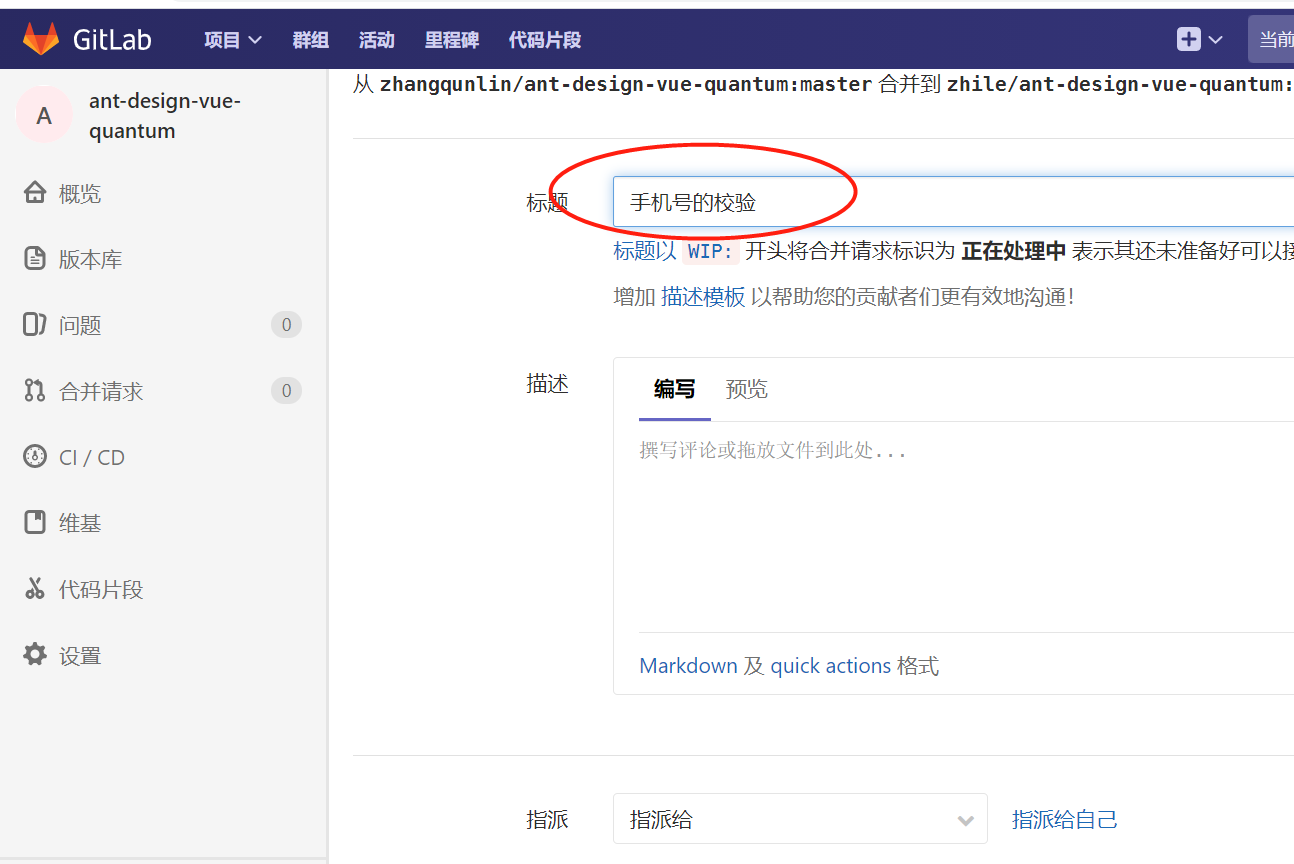Click the plus new-item icon

coord(1188,39)
